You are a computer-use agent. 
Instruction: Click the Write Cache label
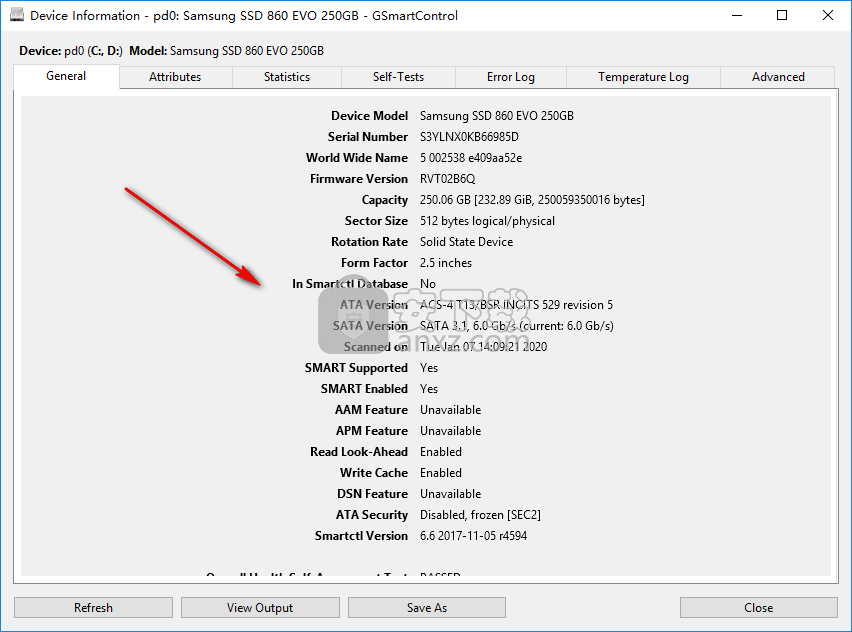click(374, 473)
